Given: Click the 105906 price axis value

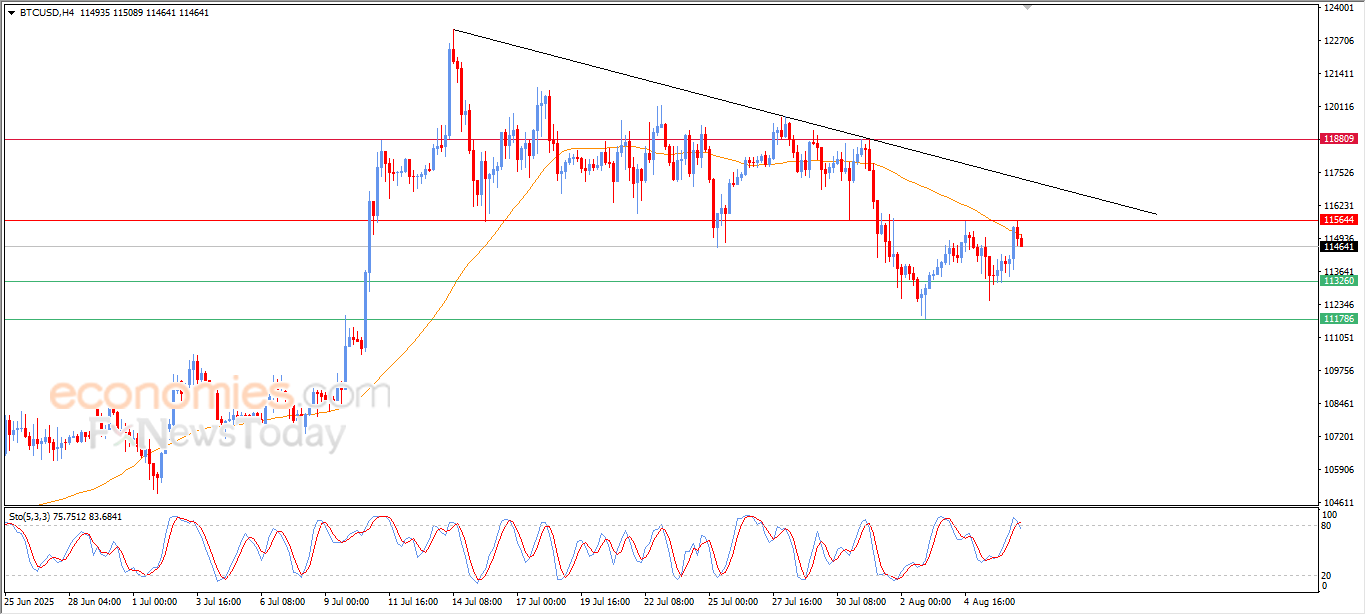Looking at the screenshot, I should click(x=1338, y=470).
